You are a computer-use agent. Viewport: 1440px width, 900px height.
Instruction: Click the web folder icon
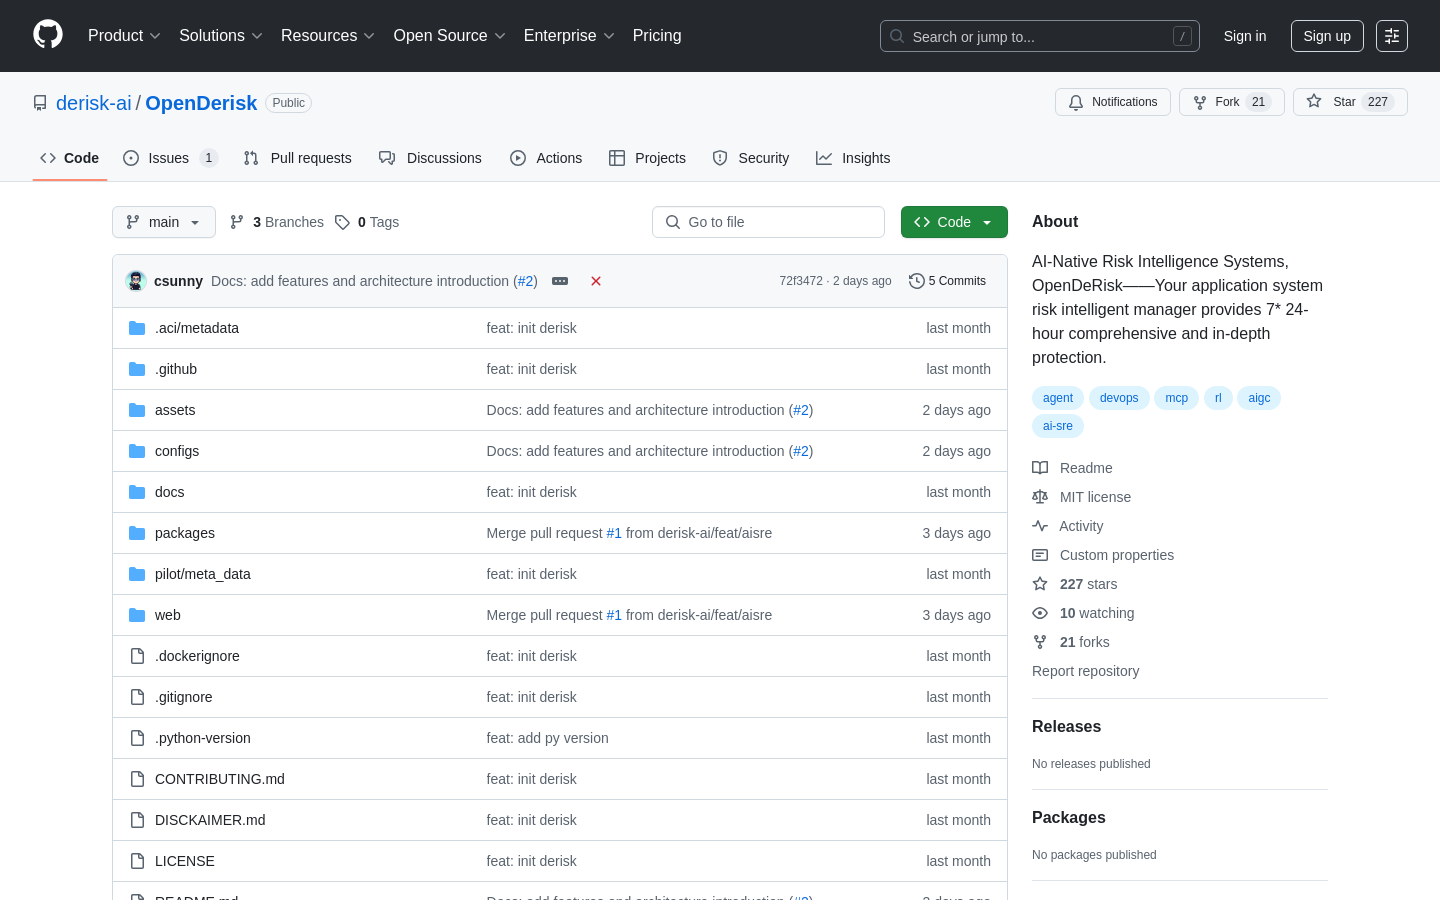coord(137,615)
